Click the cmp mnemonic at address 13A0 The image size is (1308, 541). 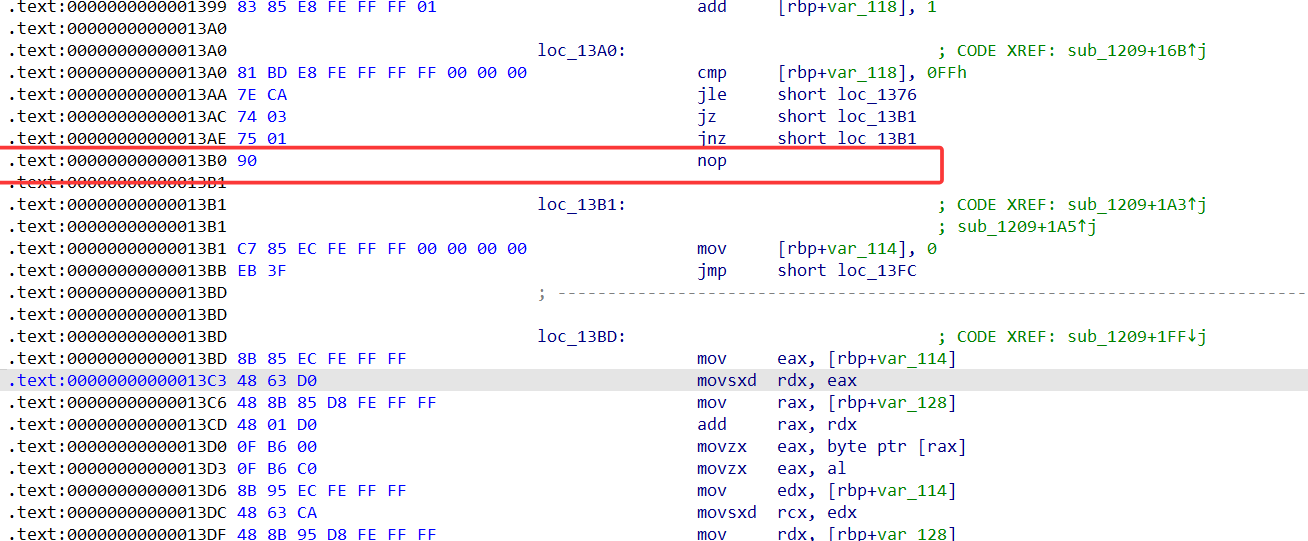coord(712,72)
